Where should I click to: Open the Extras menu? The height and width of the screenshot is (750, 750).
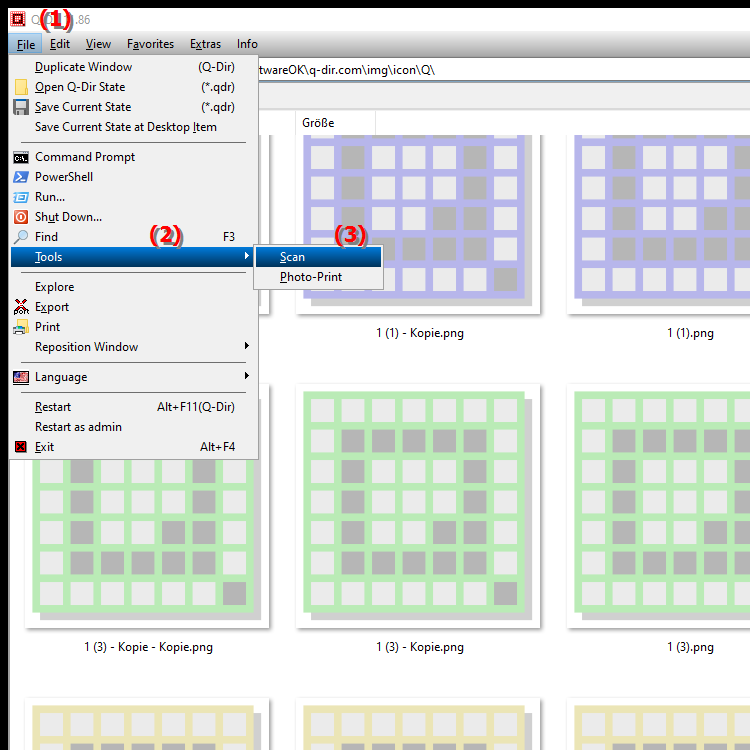point(205,44)
